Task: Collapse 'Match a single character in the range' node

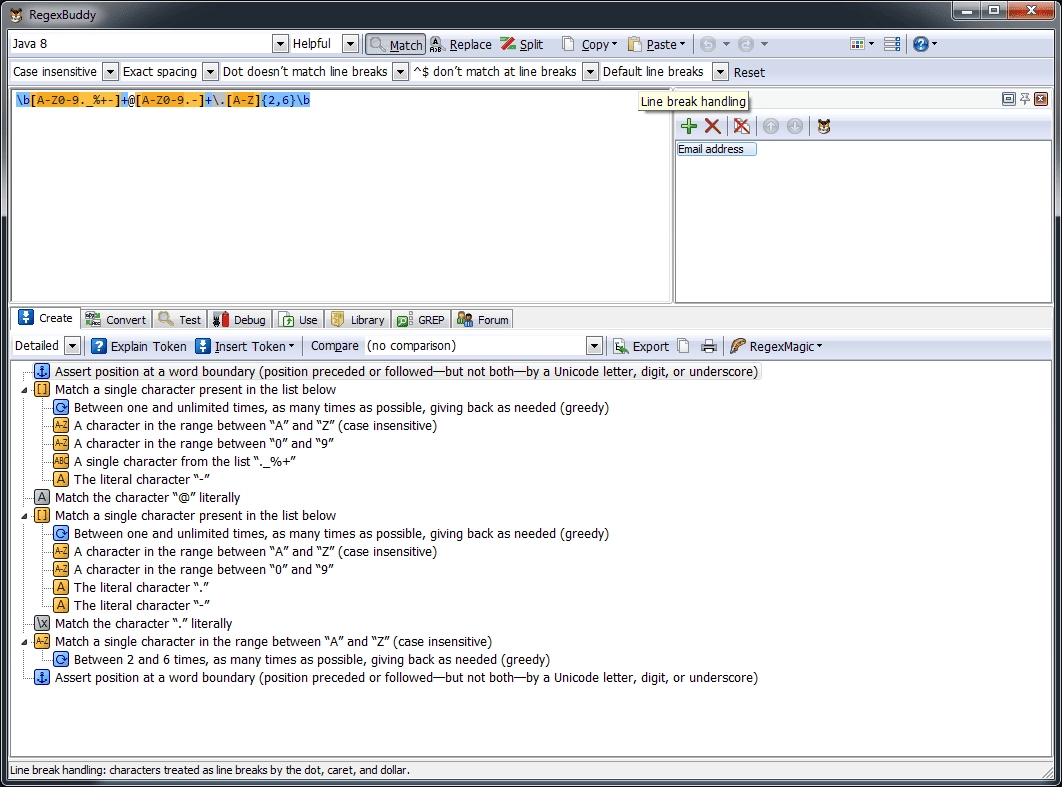Action: pyautogui.click(x=24, y=642)
